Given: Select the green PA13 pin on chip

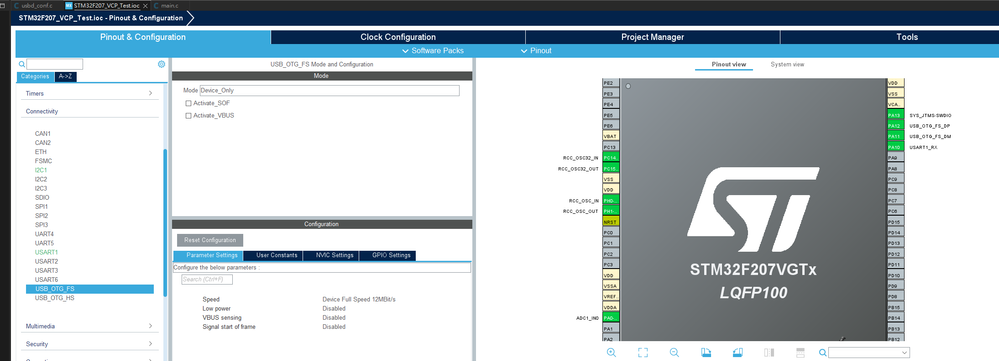Looking at the screenshot, I should point(895,115).
